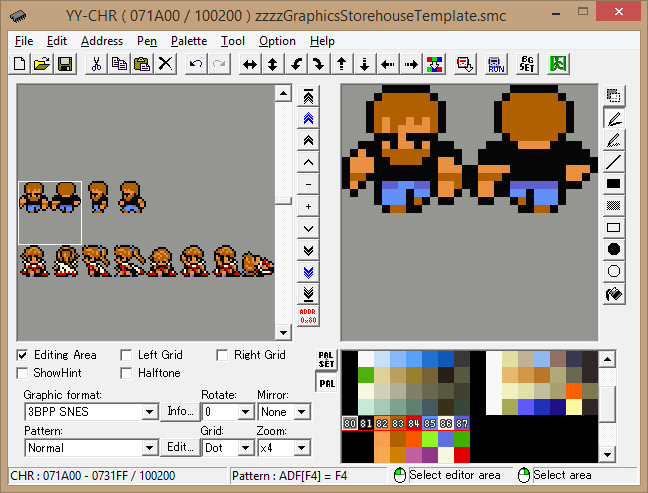Open the Graphic format dropdown
Image resolution: width=648 pixels, height=493 pixels.
coord(150,412)
